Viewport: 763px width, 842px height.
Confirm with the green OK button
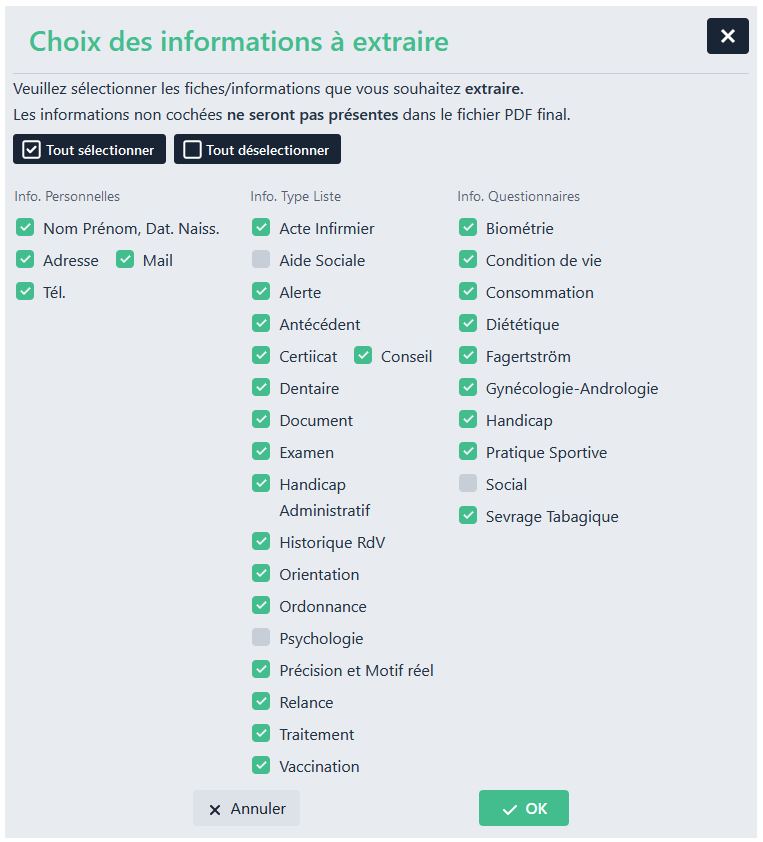pyautogui.click(x=523, y=808)
